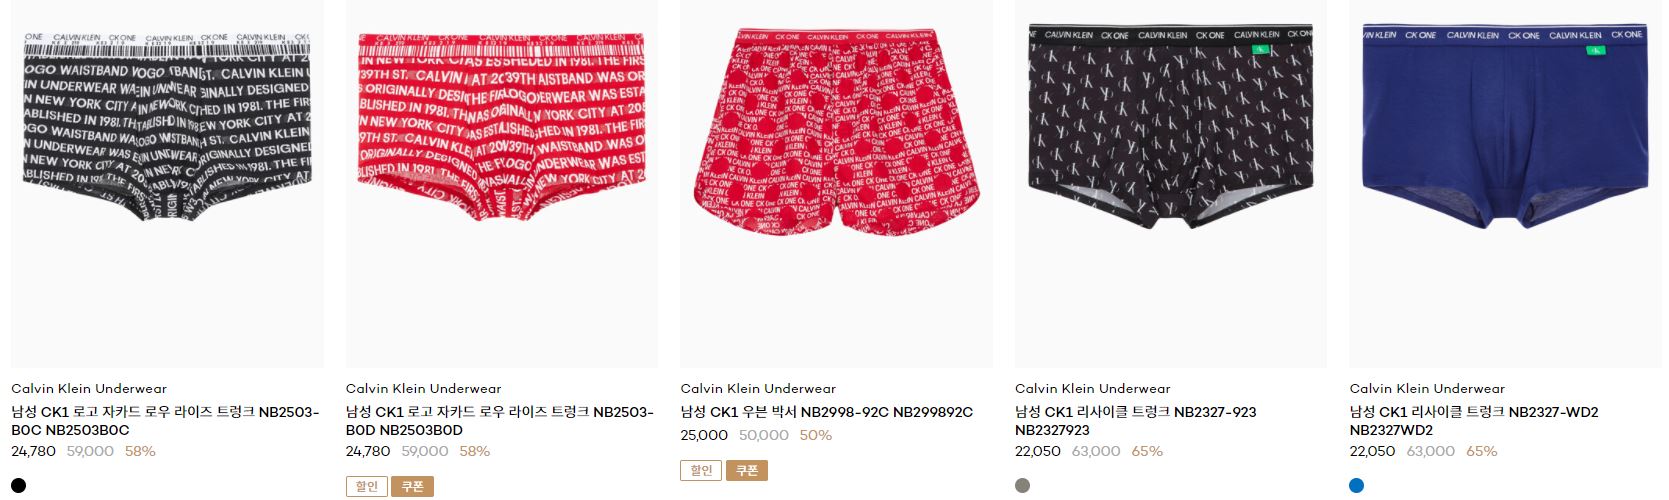Screen dimensions: 1669x500
Task: Open product title 리사이클 트렁크 NB2327-923
Action: click(x=1136, y=421)
